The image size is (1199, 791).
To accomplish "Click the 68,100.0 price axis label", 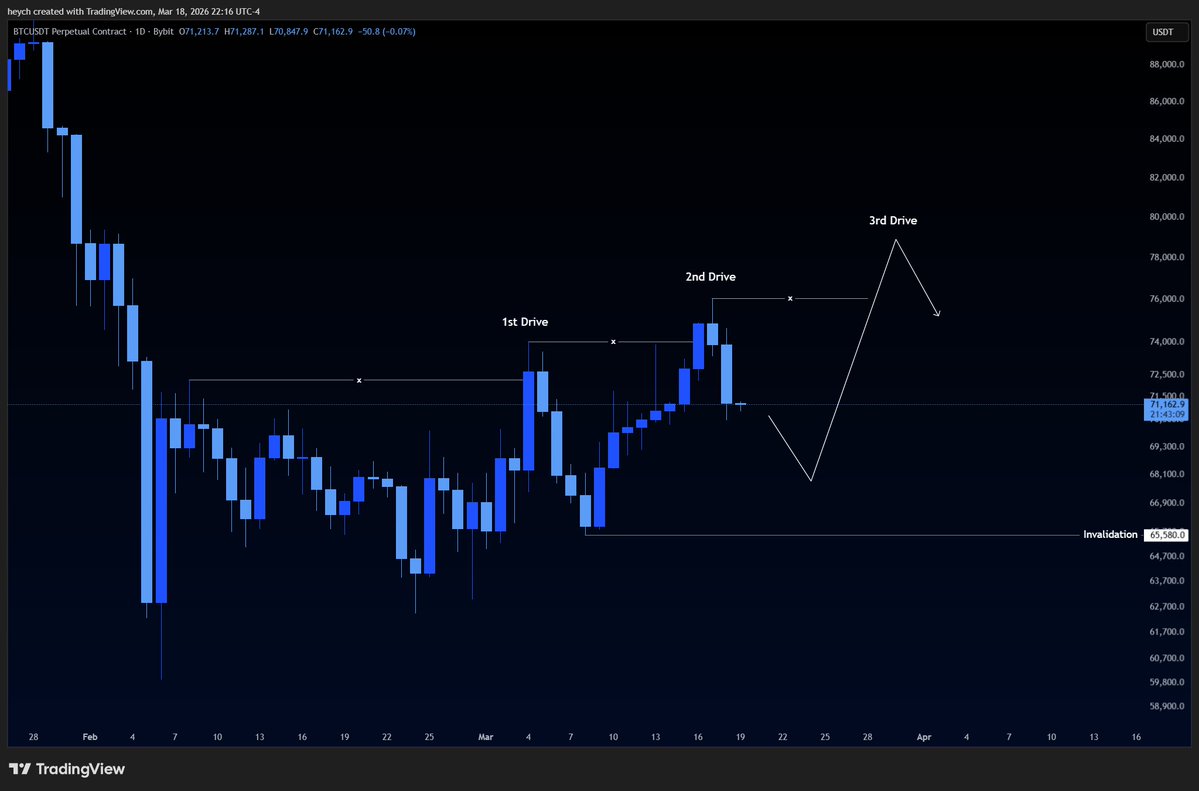I will (1167, 474).
